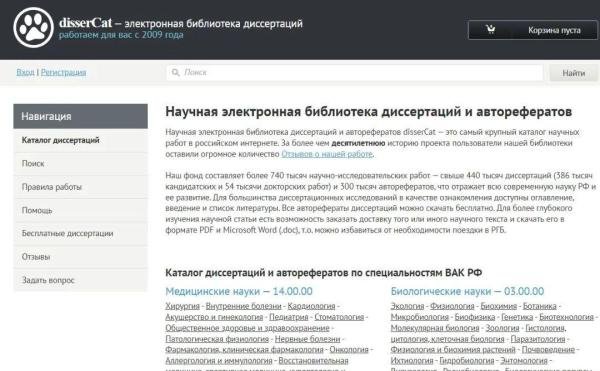
Task: Open the 'Генетика' link
Action: [x=517, y=317]
